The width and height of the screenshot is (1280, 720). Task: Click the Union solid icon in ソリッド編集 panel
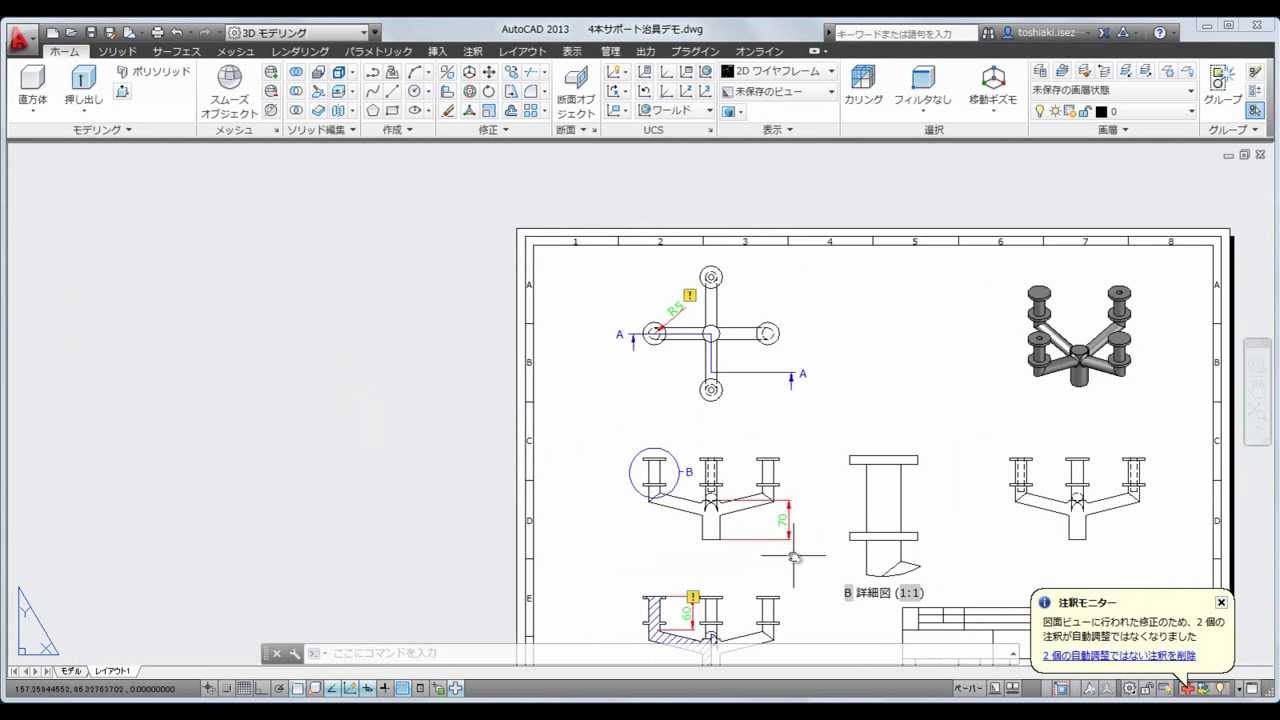(296, 72)
